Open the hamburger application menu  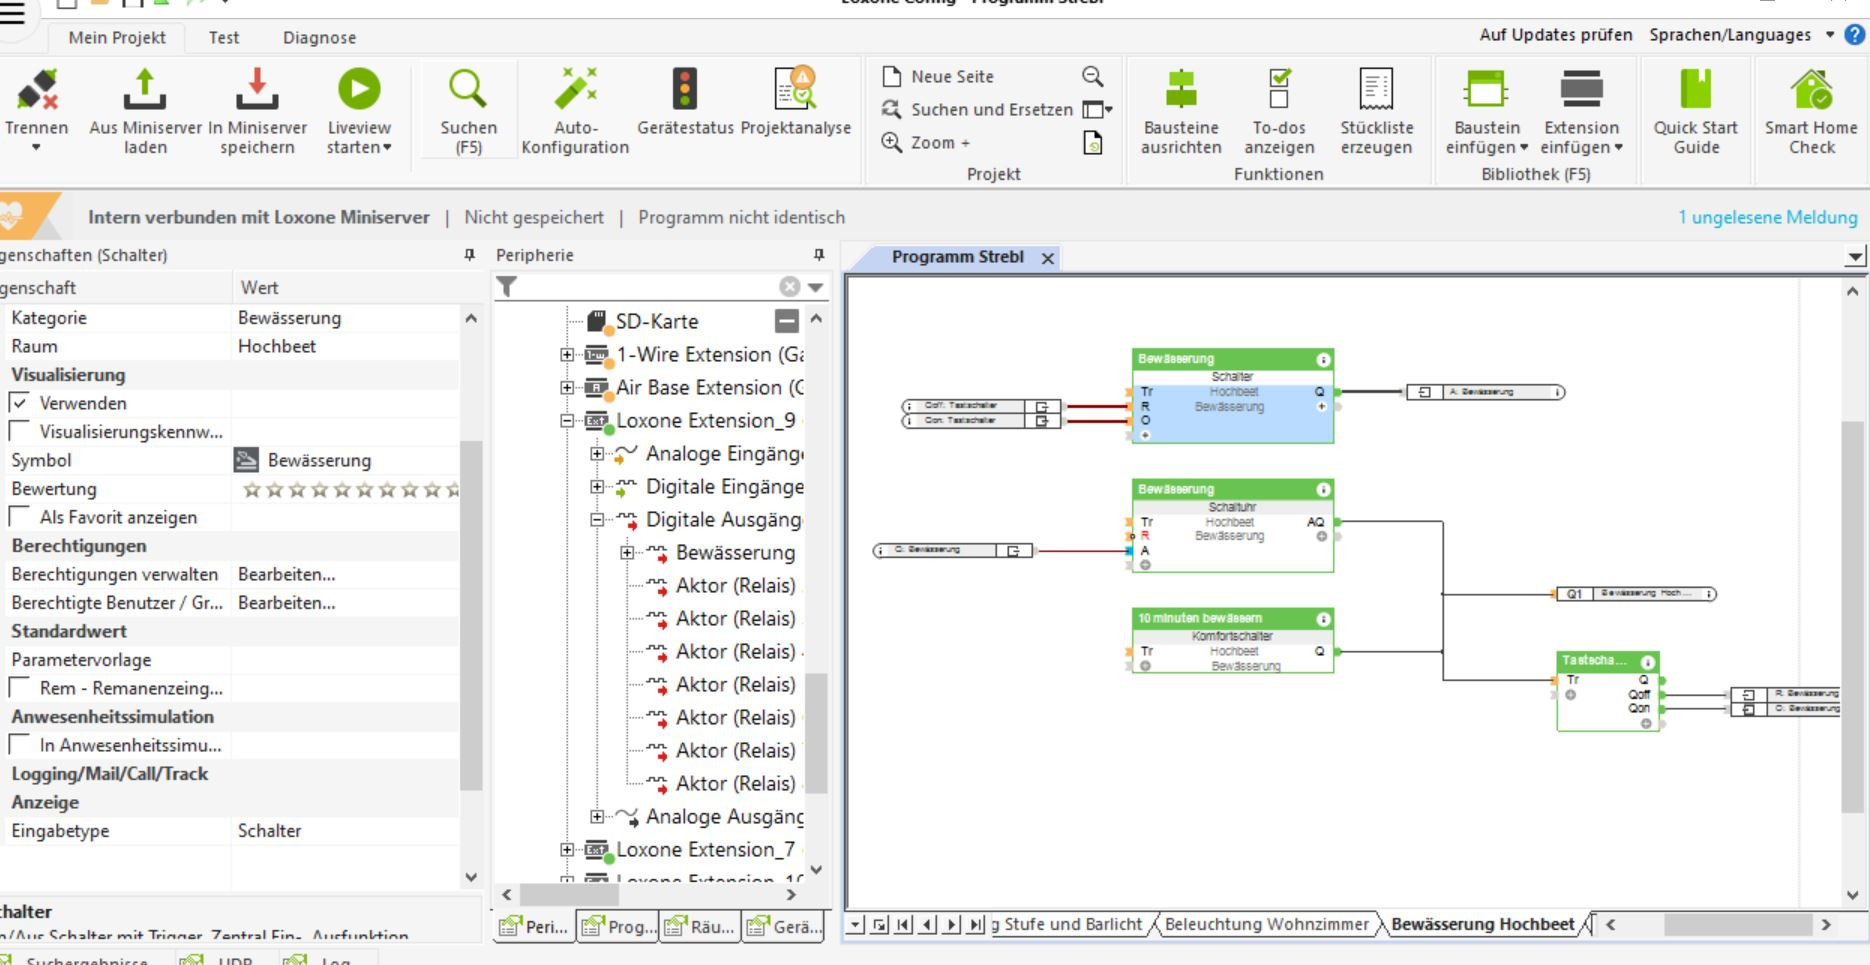pyautogui.click(x=11, y=12)
